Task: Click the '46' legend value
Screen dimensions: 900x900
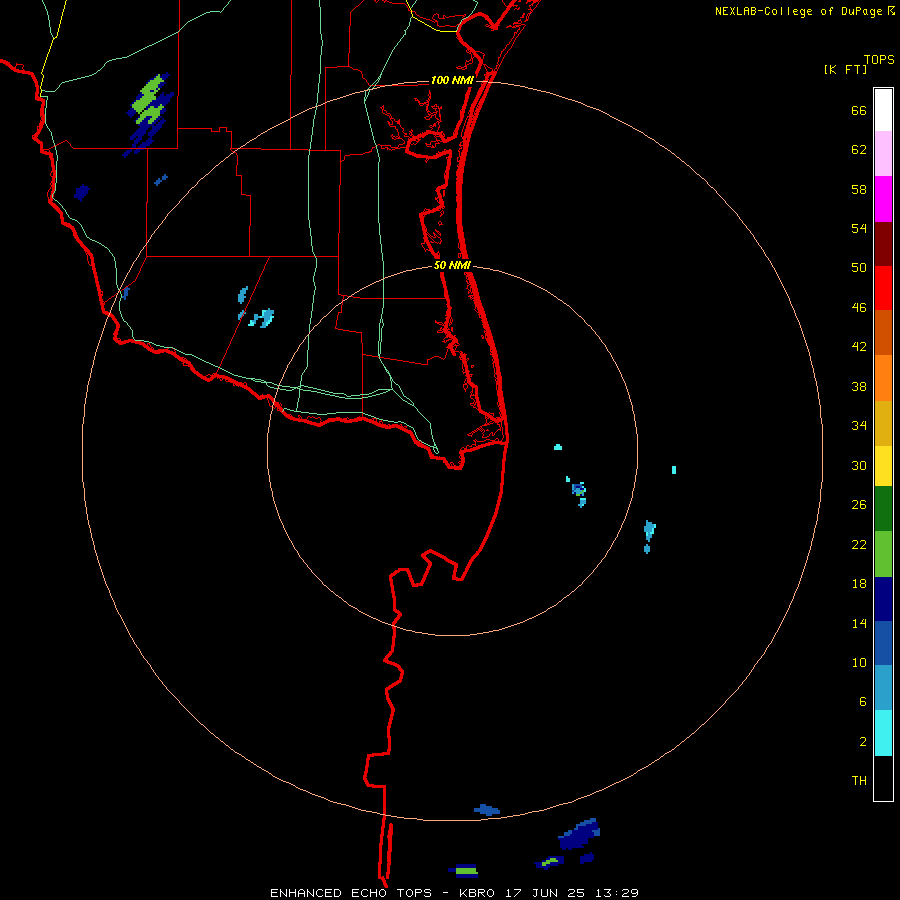Action: (x=859, y=308)
